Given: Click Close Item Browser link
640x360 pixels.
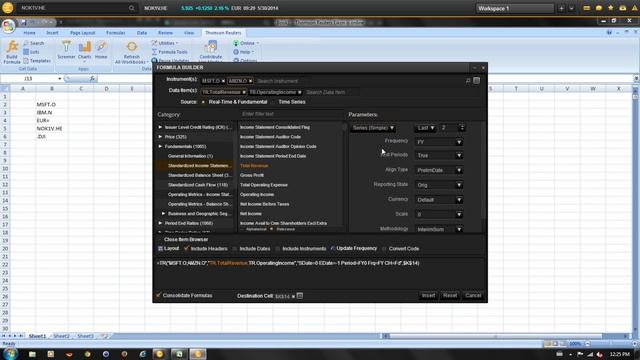Looking at the screenshot, I should [186, 240].
